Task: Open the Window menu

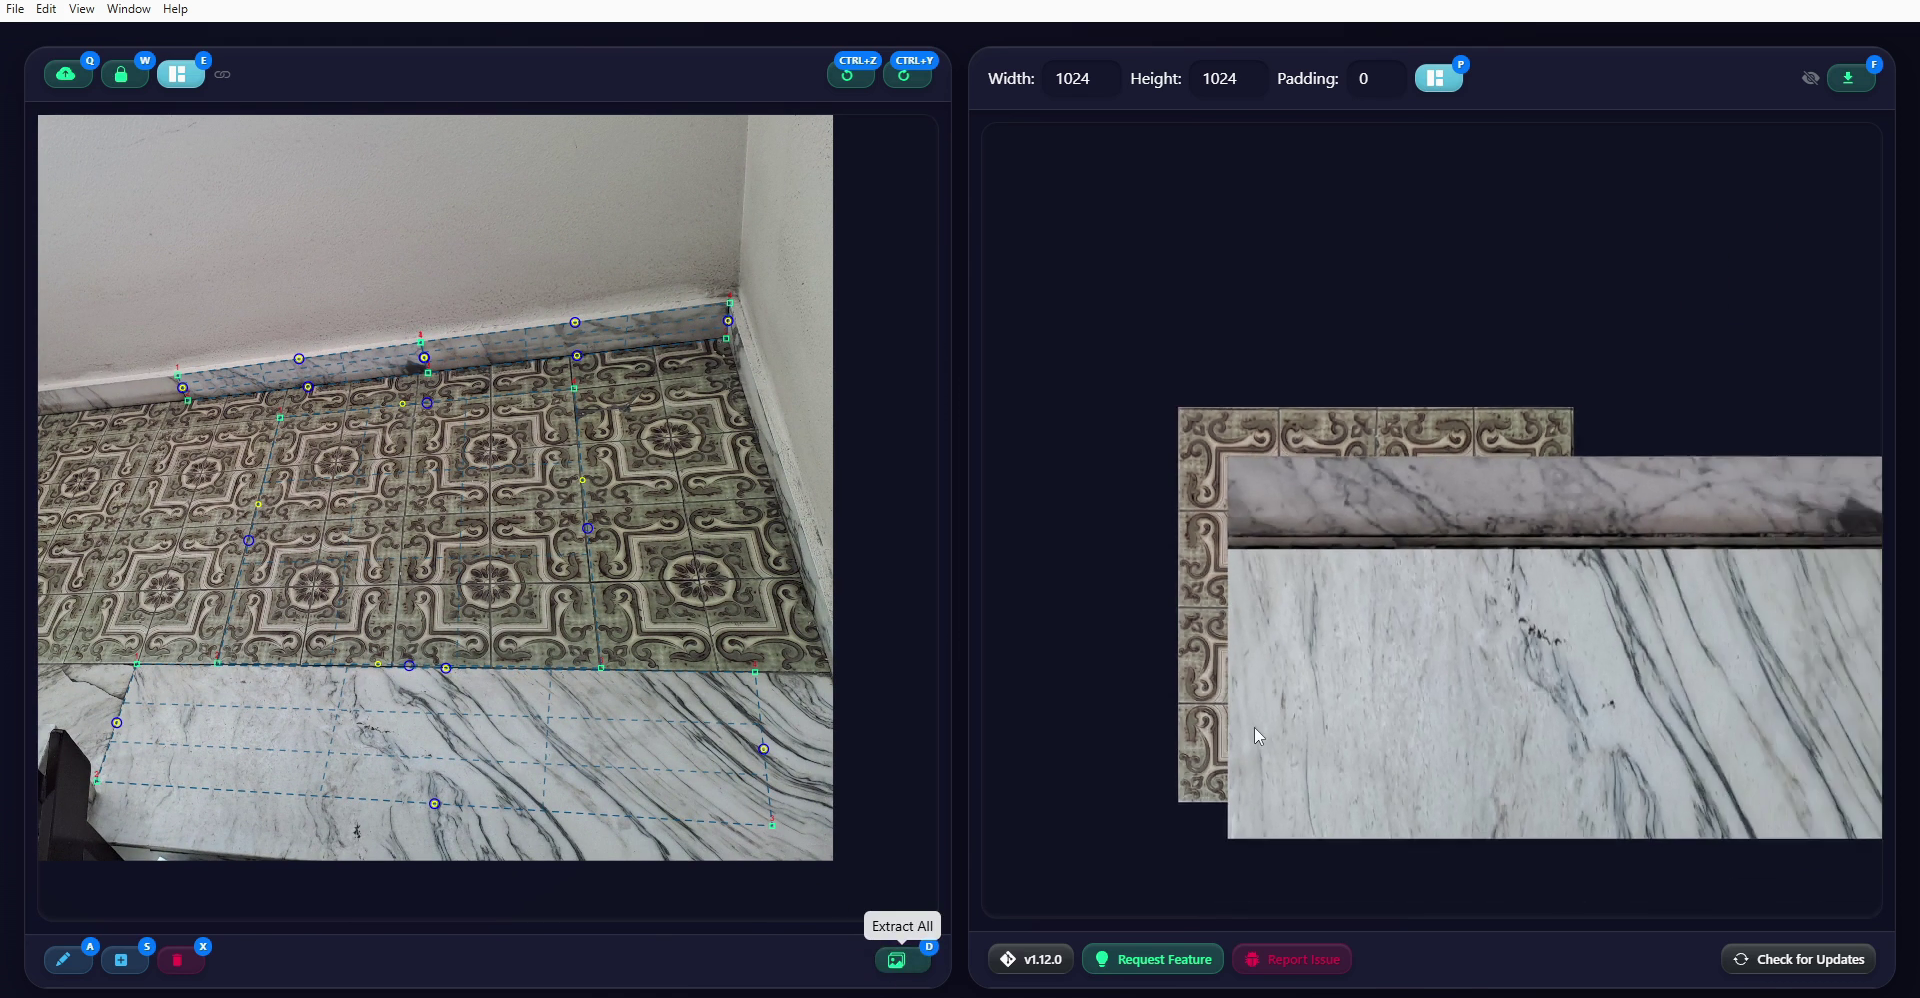Action: point(129,9)
